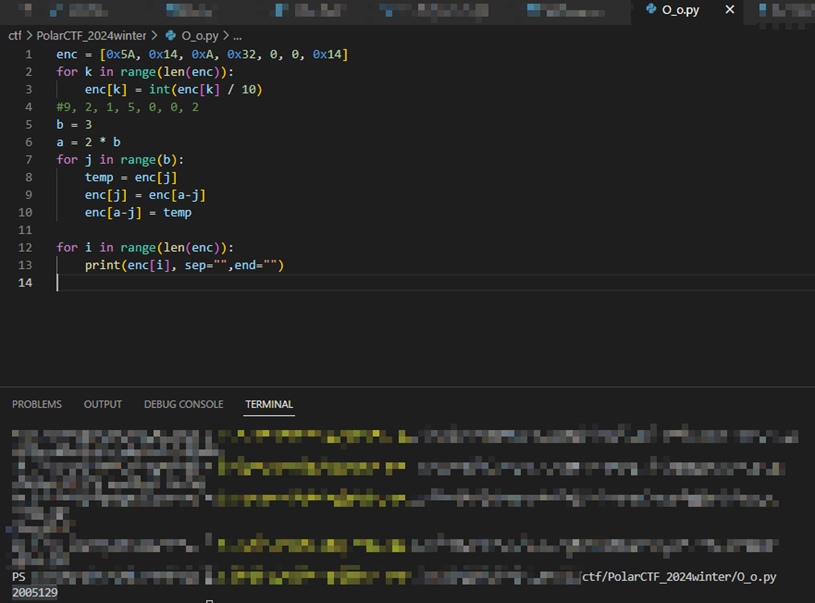
Task: Close the O_o.py editor tab
Action: (729, 9)
